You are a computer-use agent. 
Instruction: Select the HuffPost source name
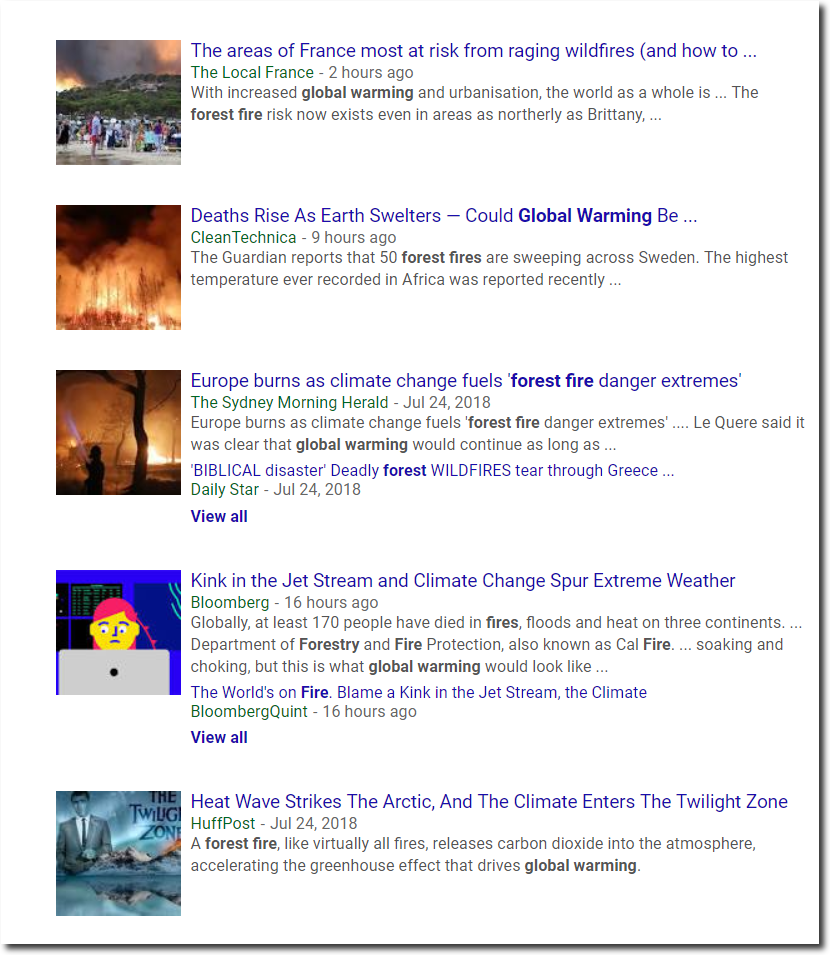(223, 823)
